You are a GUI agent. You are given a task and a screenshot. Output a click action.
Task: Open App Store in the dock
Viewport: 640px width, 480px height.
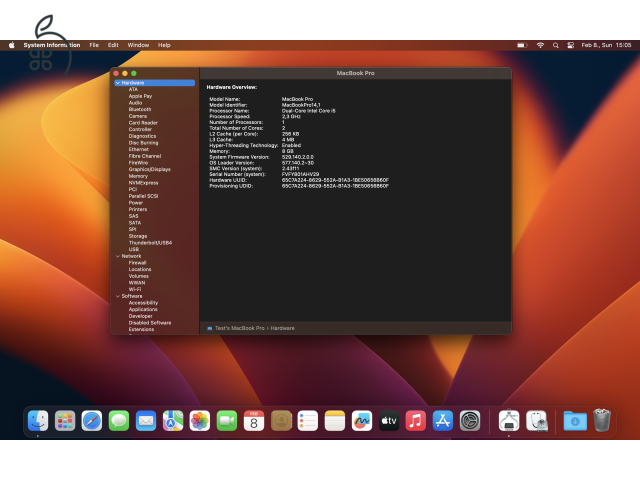(443, 421)
